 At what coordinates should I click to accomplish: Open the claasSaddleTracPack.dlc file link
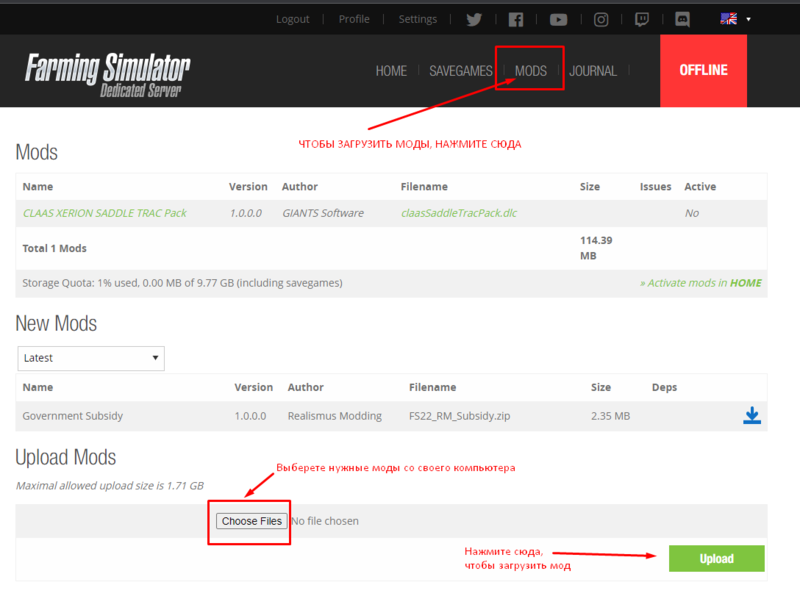point(459,213)
